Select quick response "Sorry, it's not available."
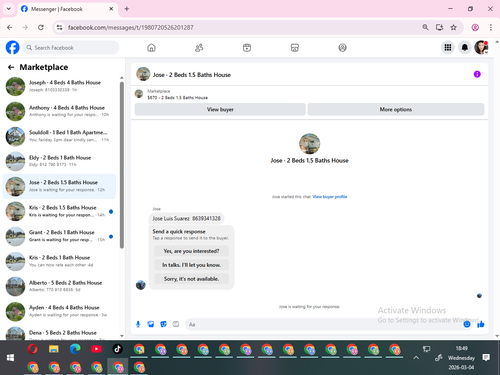 (191, 279)
